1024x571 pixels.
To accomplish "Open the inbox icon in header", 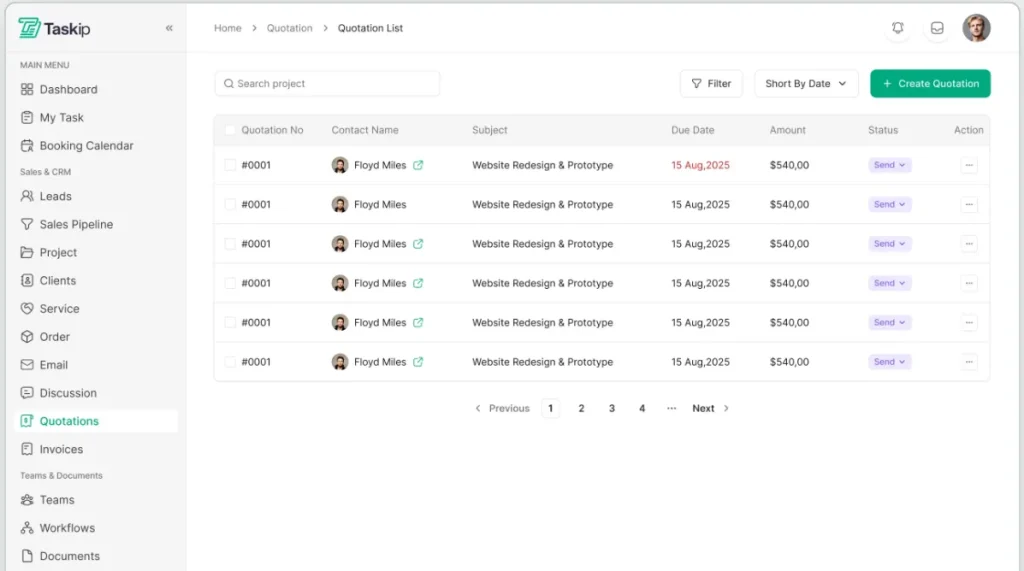I will coord(937,28).
